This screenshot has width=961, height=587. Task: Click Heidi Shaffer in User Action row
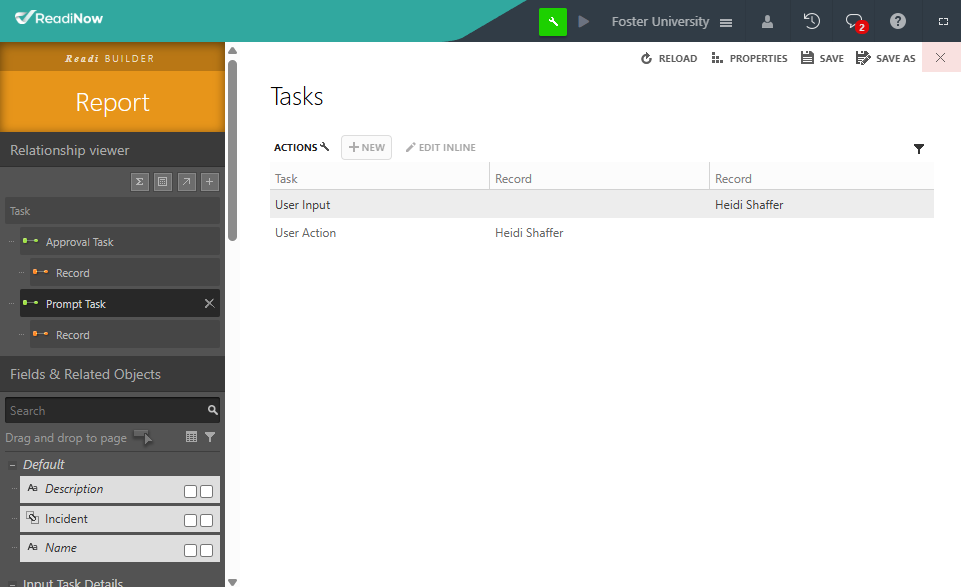(529, 233)
